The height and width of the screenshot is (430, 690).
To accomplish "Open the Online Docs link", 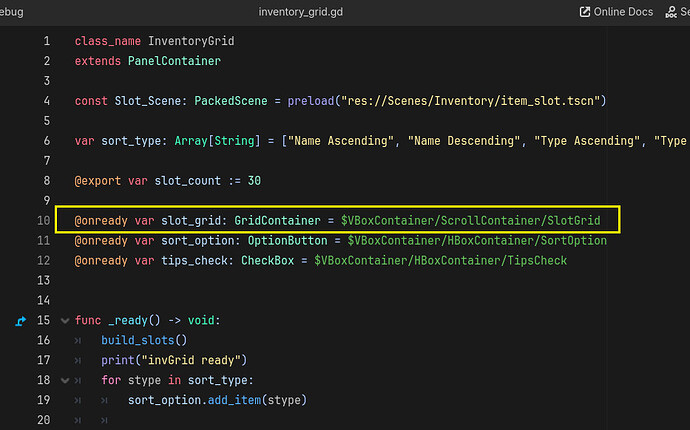I will click(616, 12).
